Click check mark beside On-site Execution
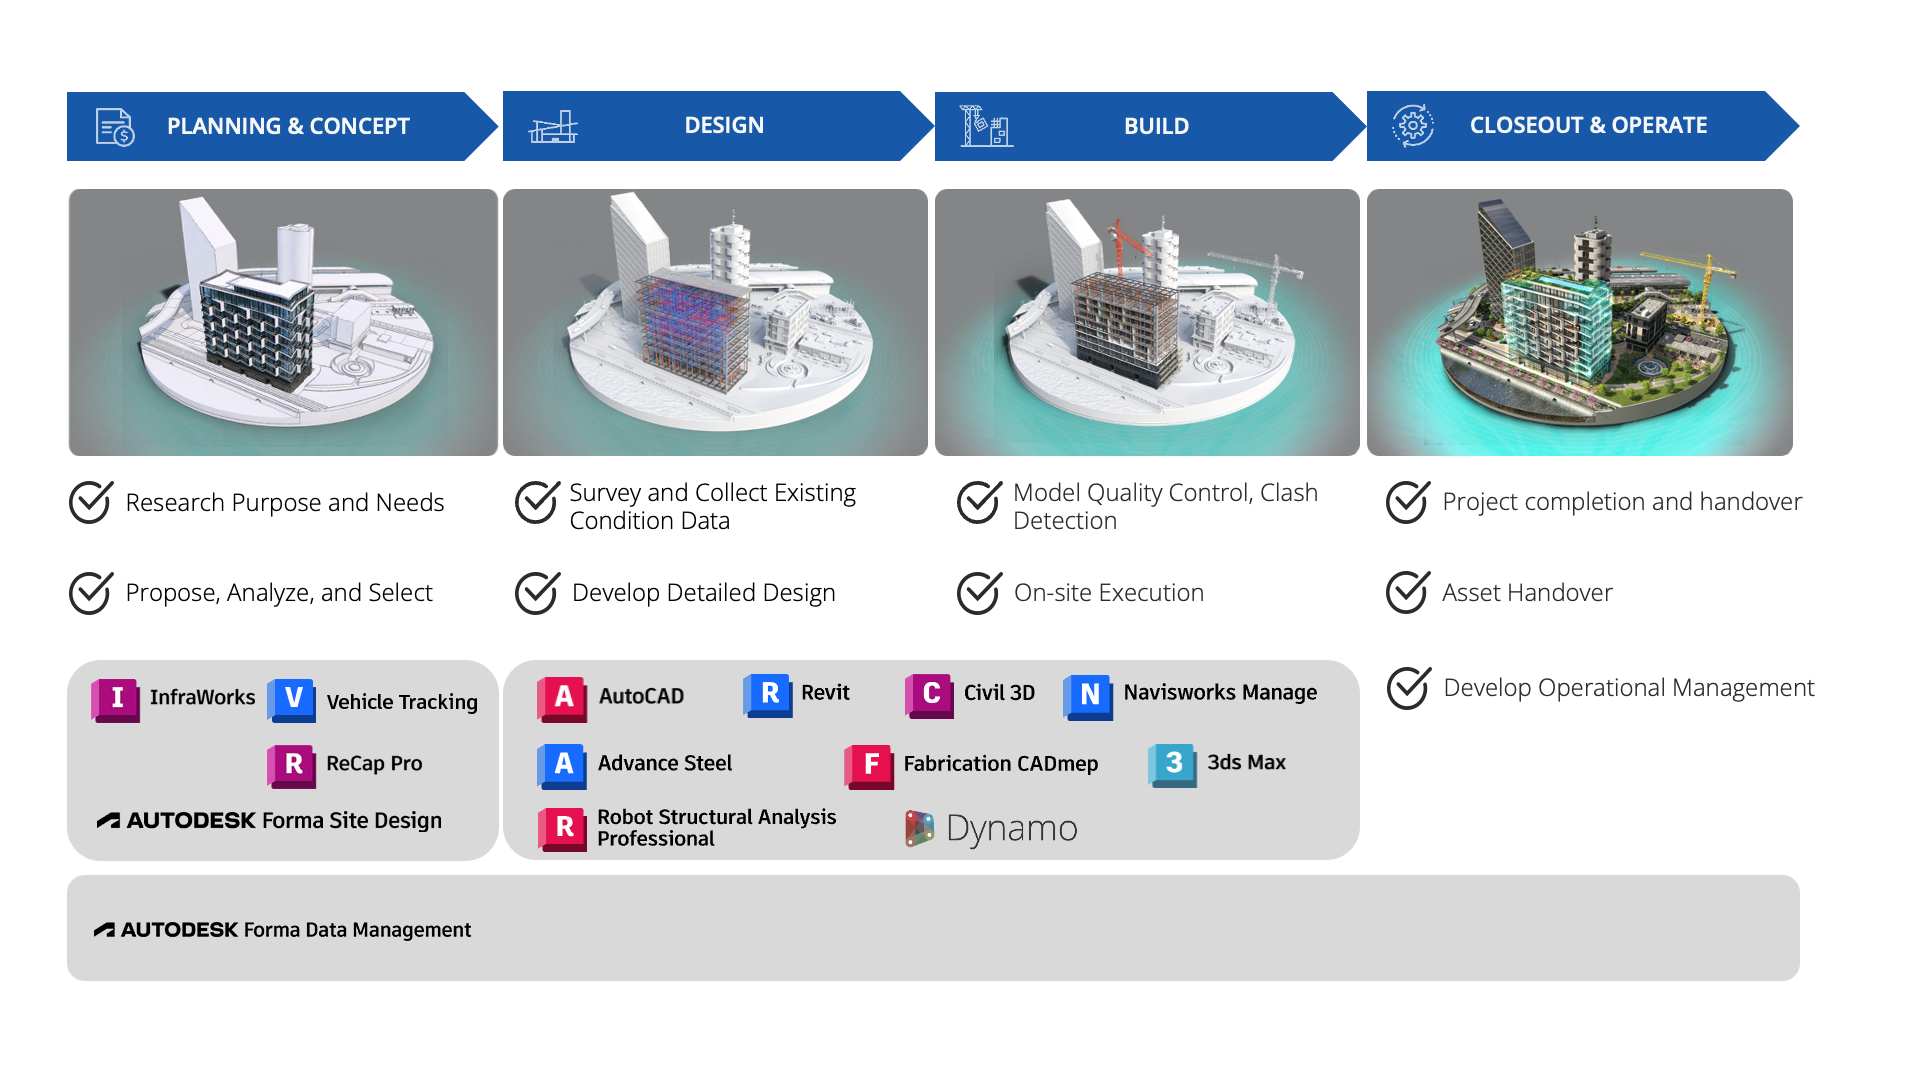Image resolution: width=1920 pixels, height=1080 pixels. click(979, 593)
